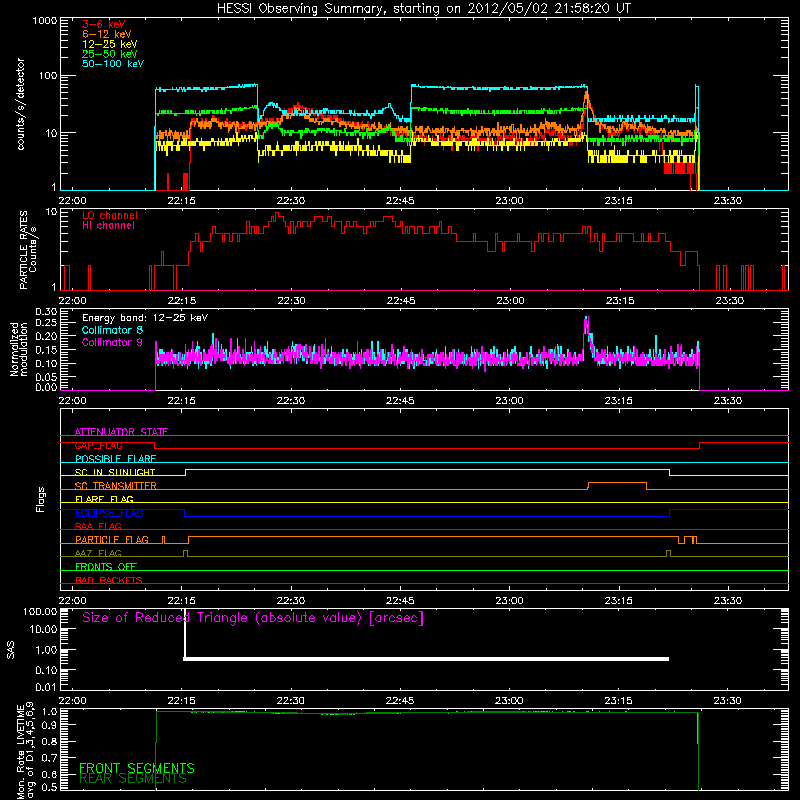Click the yellow 12-25 keV legend entry in the count-rate panel
The width and height of the screenshot is (800, 800).
(x=110, y=44)
